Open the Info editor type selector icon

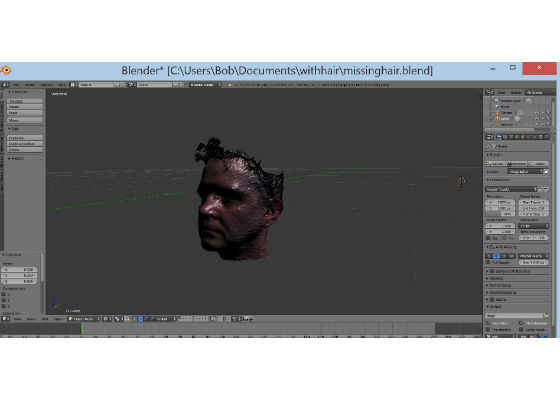(5, 85)
